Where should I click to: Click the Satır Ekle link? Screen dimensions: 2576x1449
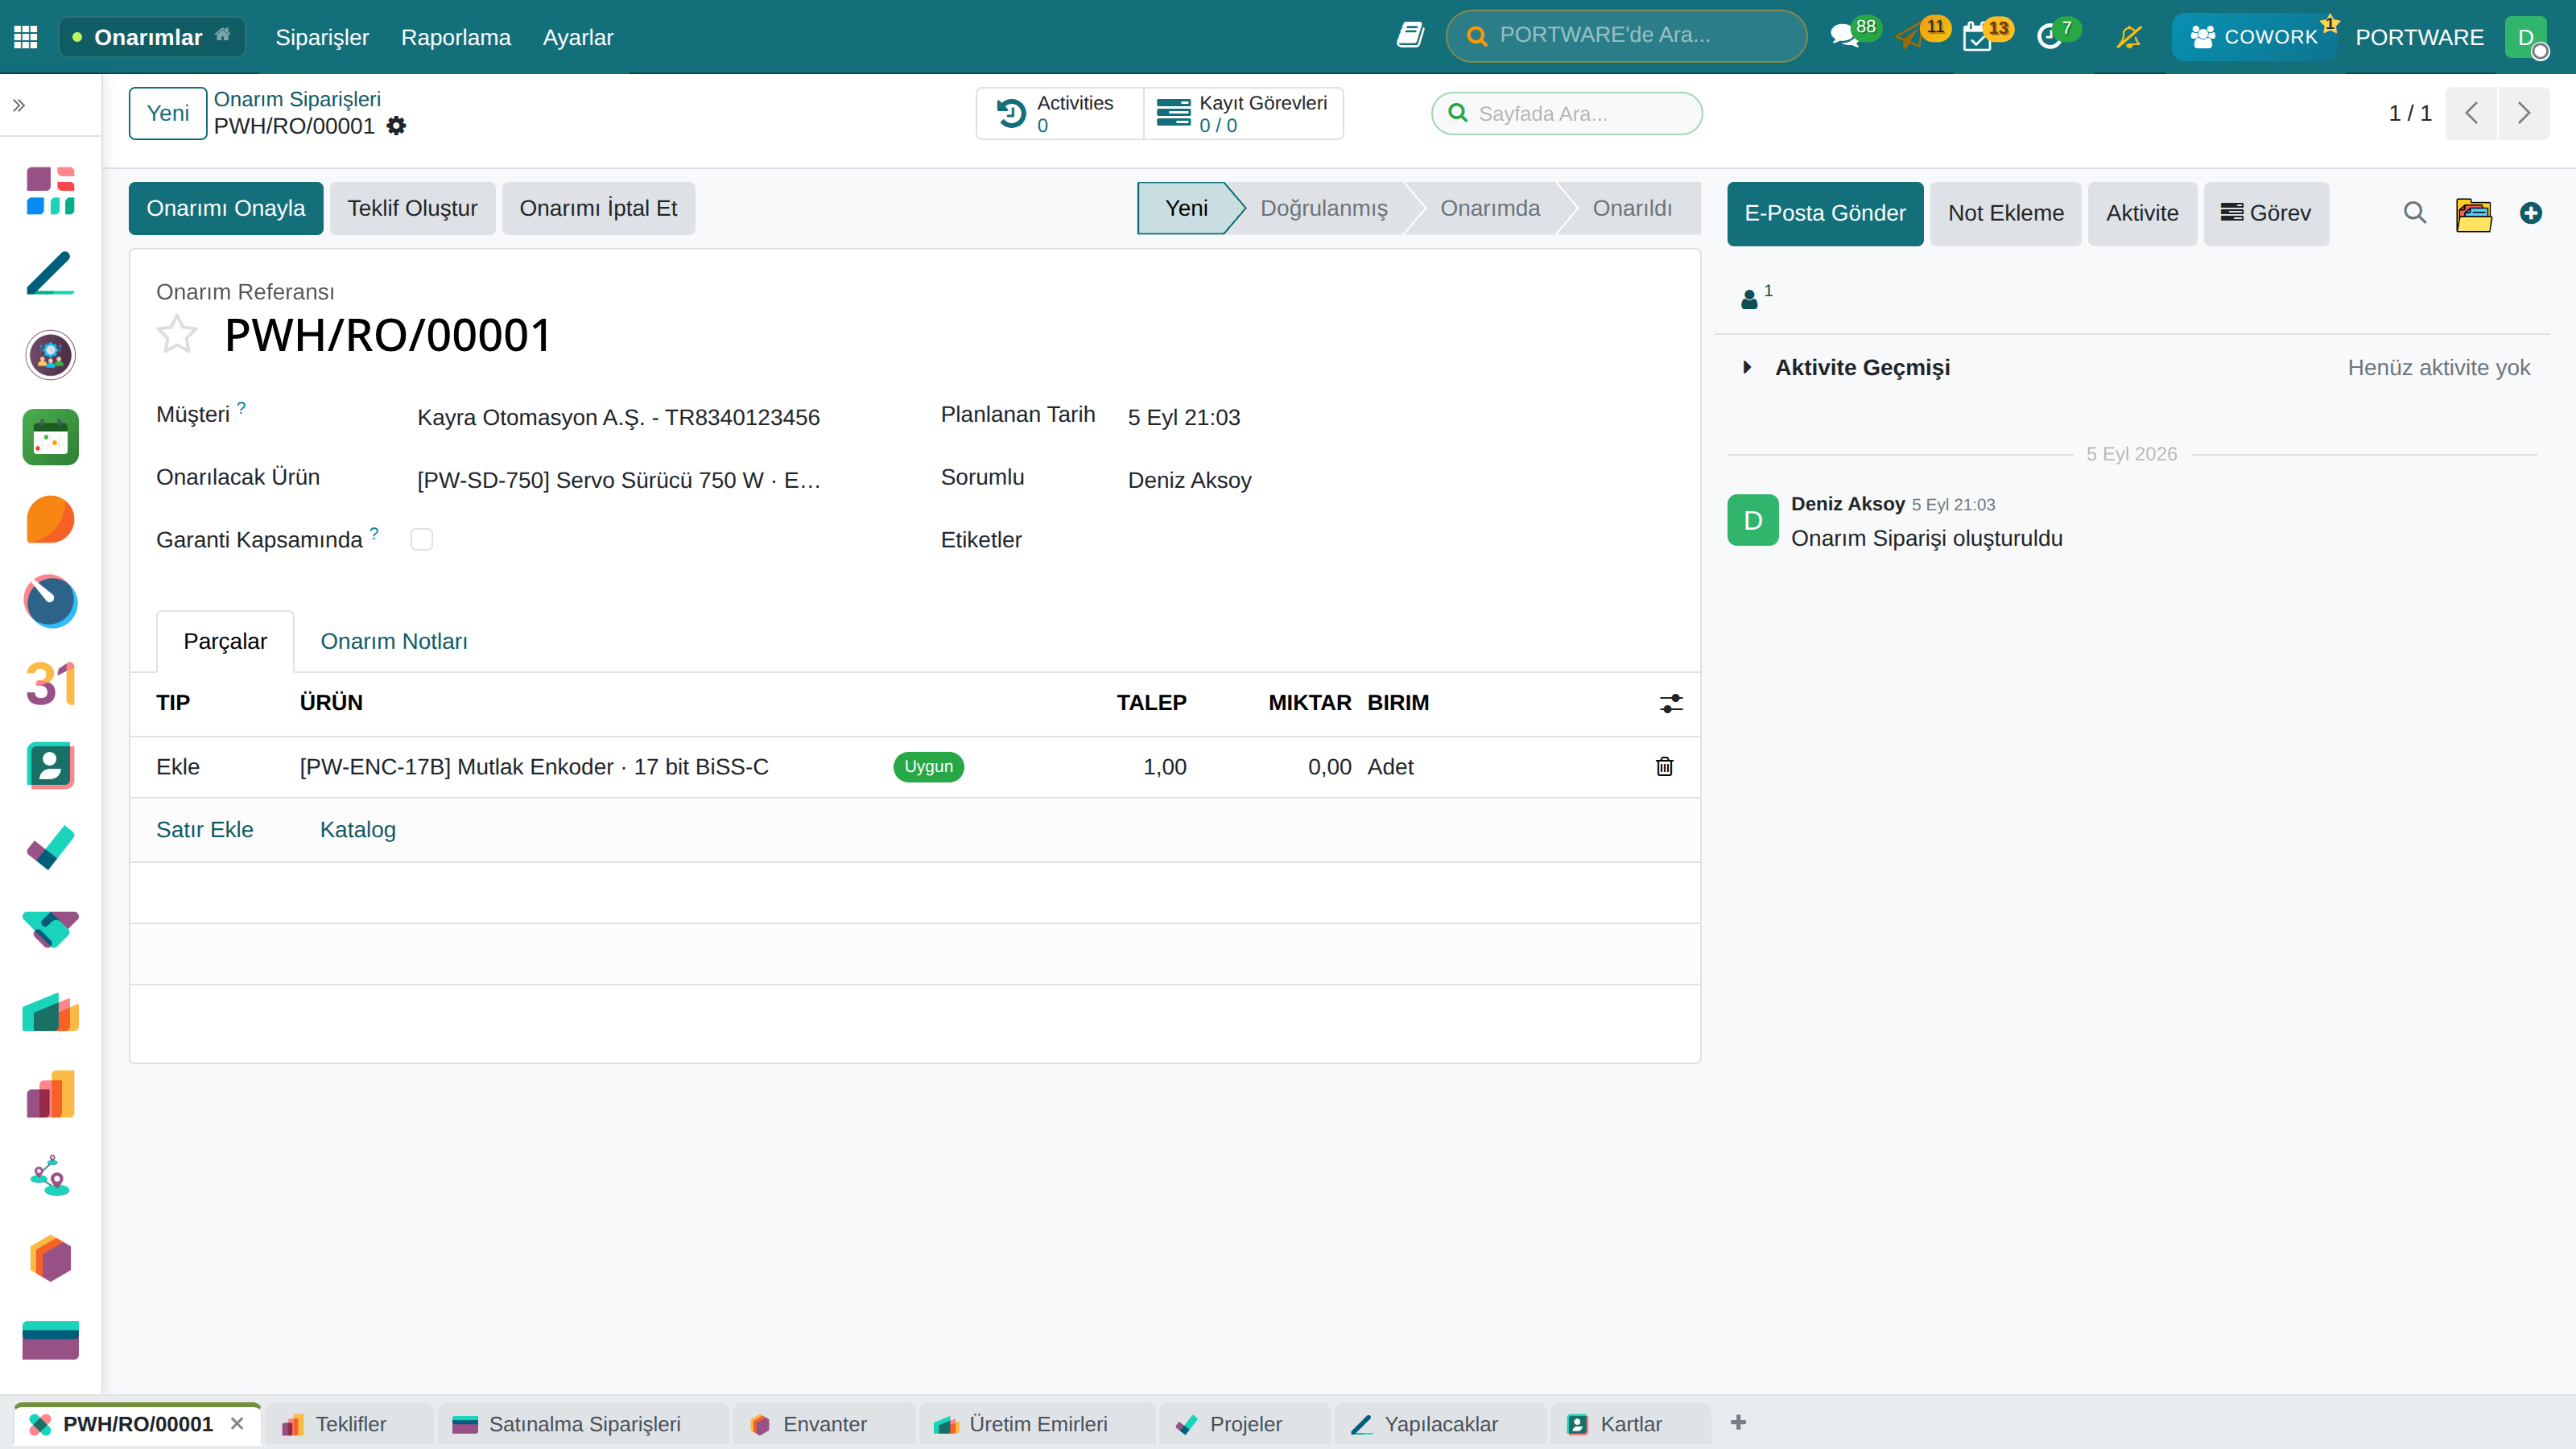tap(205, 829)
